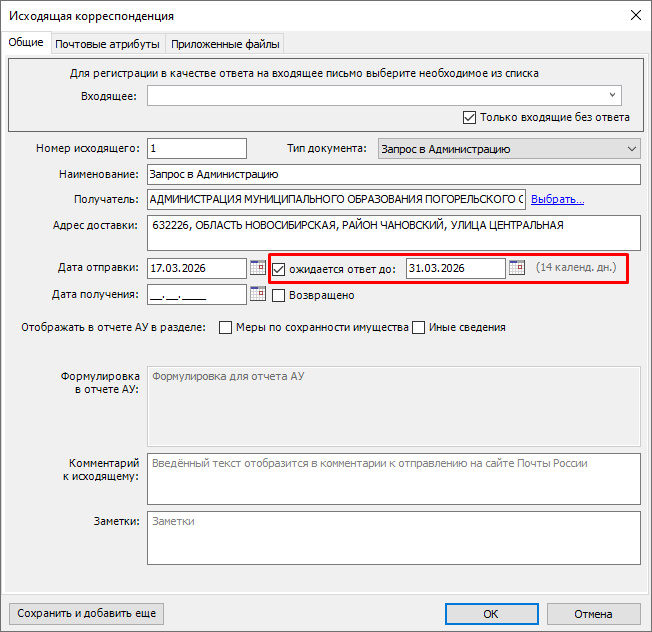Click the Выбрать... recipient link
Screen dimensions: 652x632
(557, 199)
